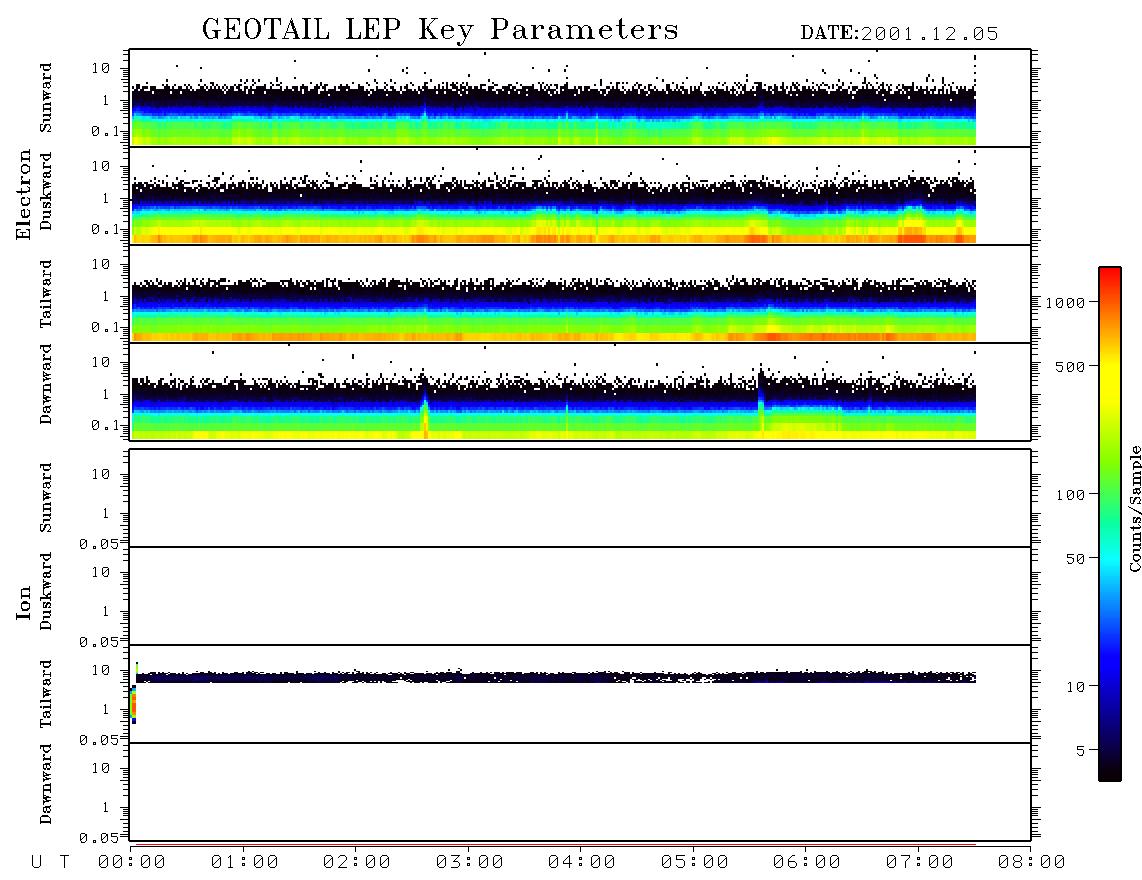Click the 0.05 tick on Ion Sunward axis

pos(99,544)
